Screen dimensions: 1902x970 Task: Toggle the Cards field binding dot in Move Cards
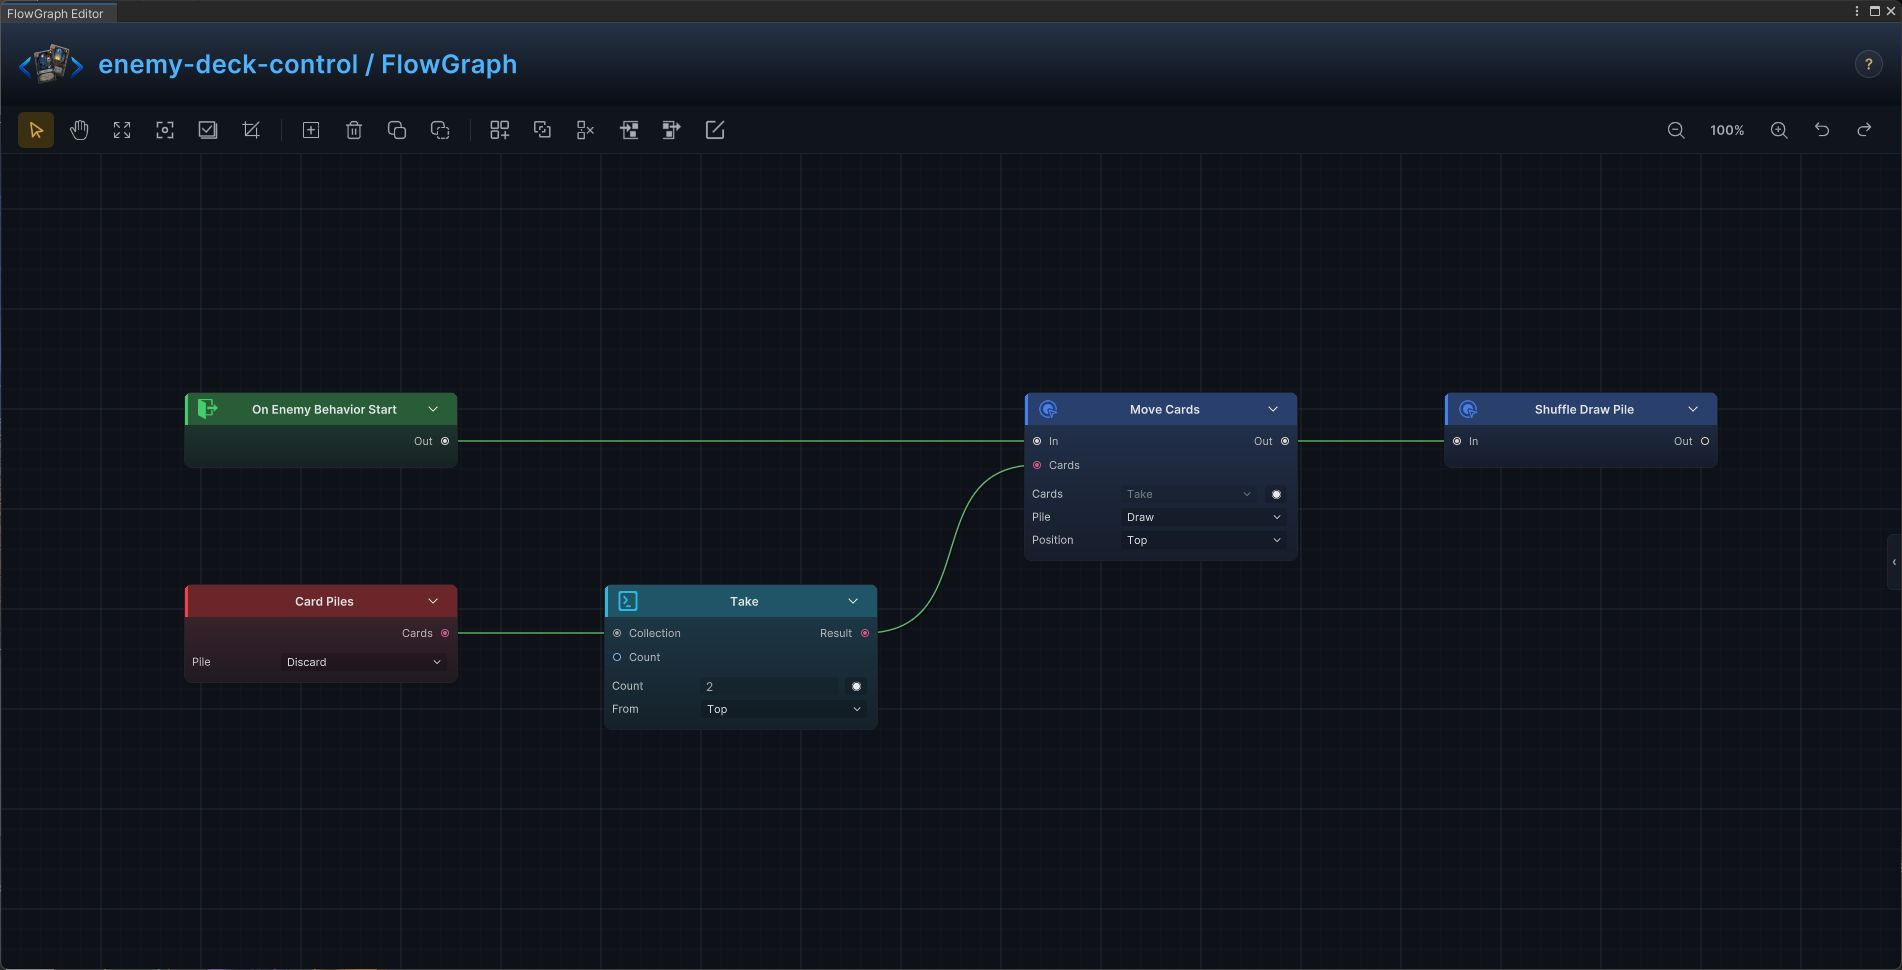[1276, 494]
